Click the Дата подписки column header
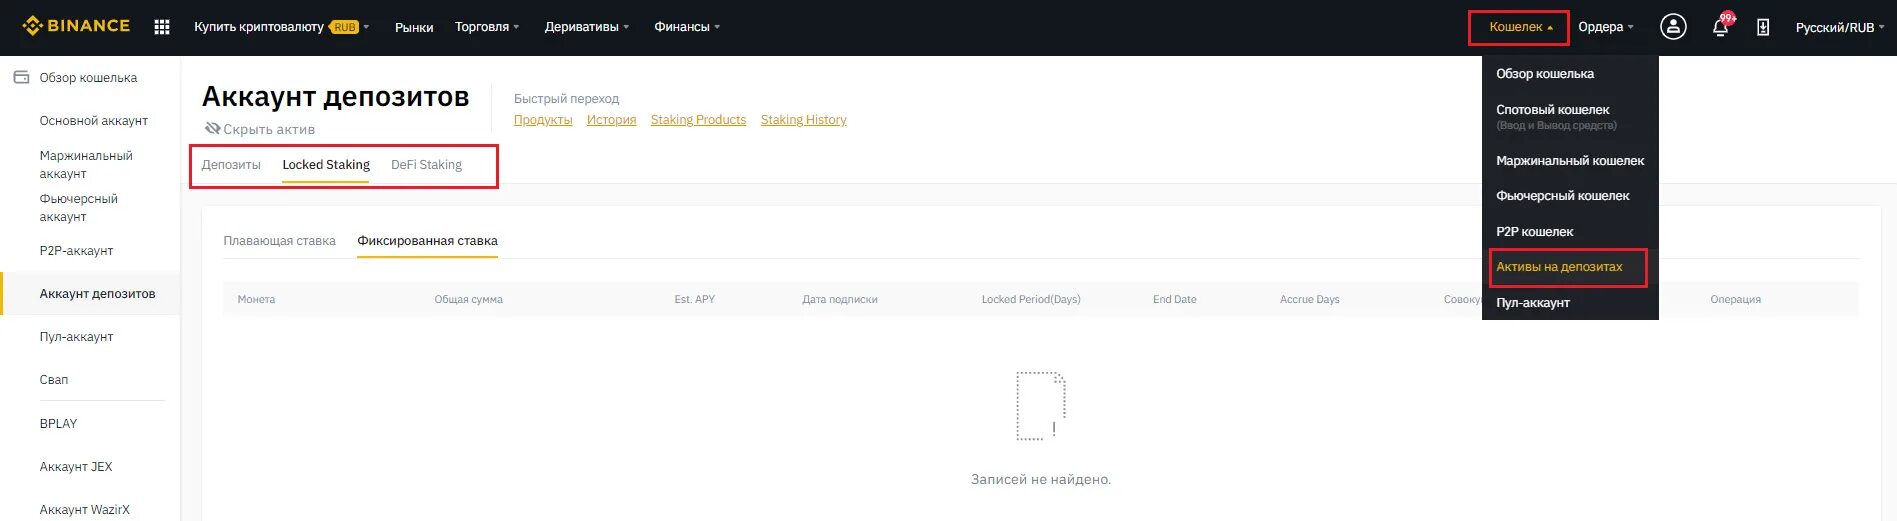Viewport: 1897px width, 521px height. tap(839, 299)
